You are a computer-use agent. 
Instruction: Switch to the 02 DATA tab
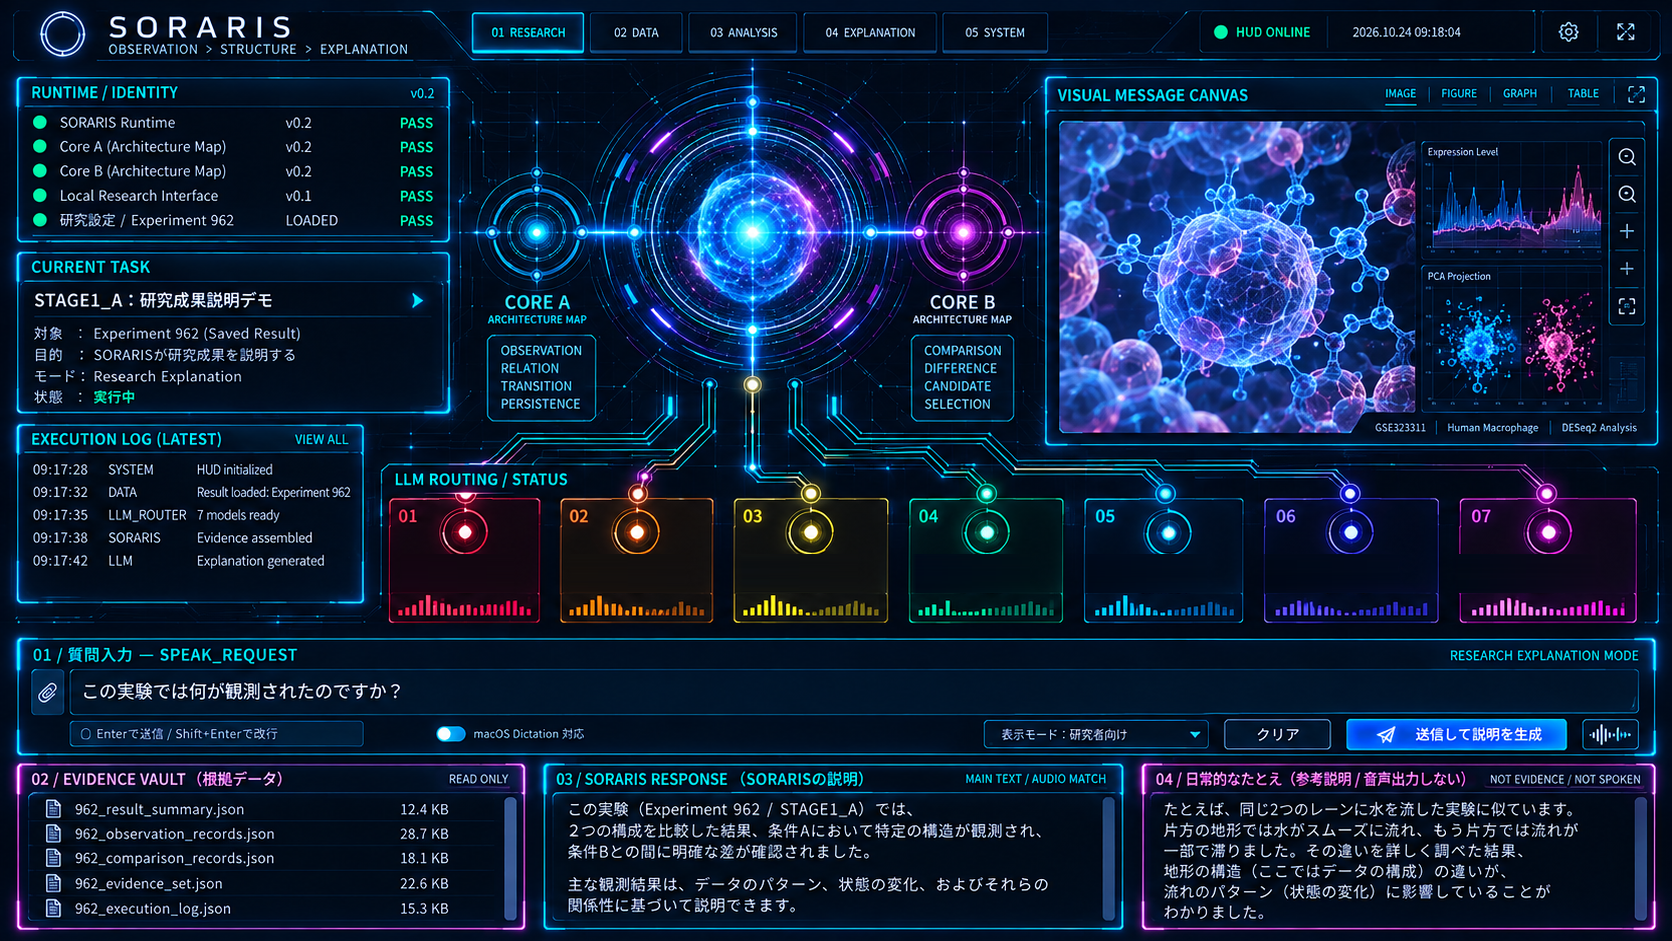pos(636,32)
